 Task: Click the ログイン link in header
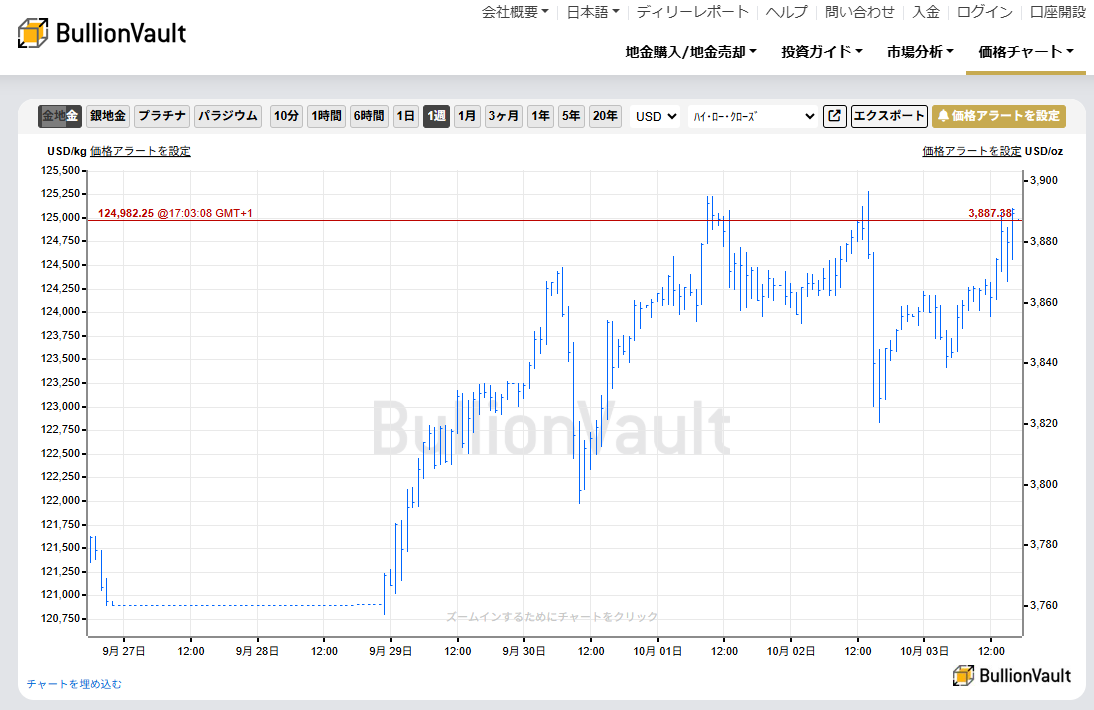coord(984,12)
